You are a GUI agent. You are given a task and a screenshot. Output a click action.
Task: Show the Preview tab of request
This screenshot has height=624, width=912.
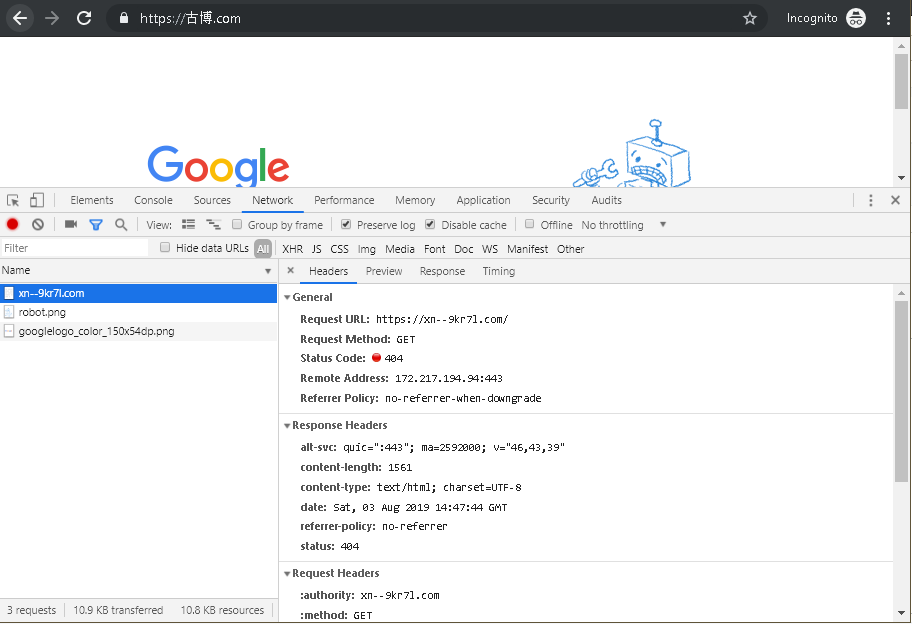click(384, 271)
